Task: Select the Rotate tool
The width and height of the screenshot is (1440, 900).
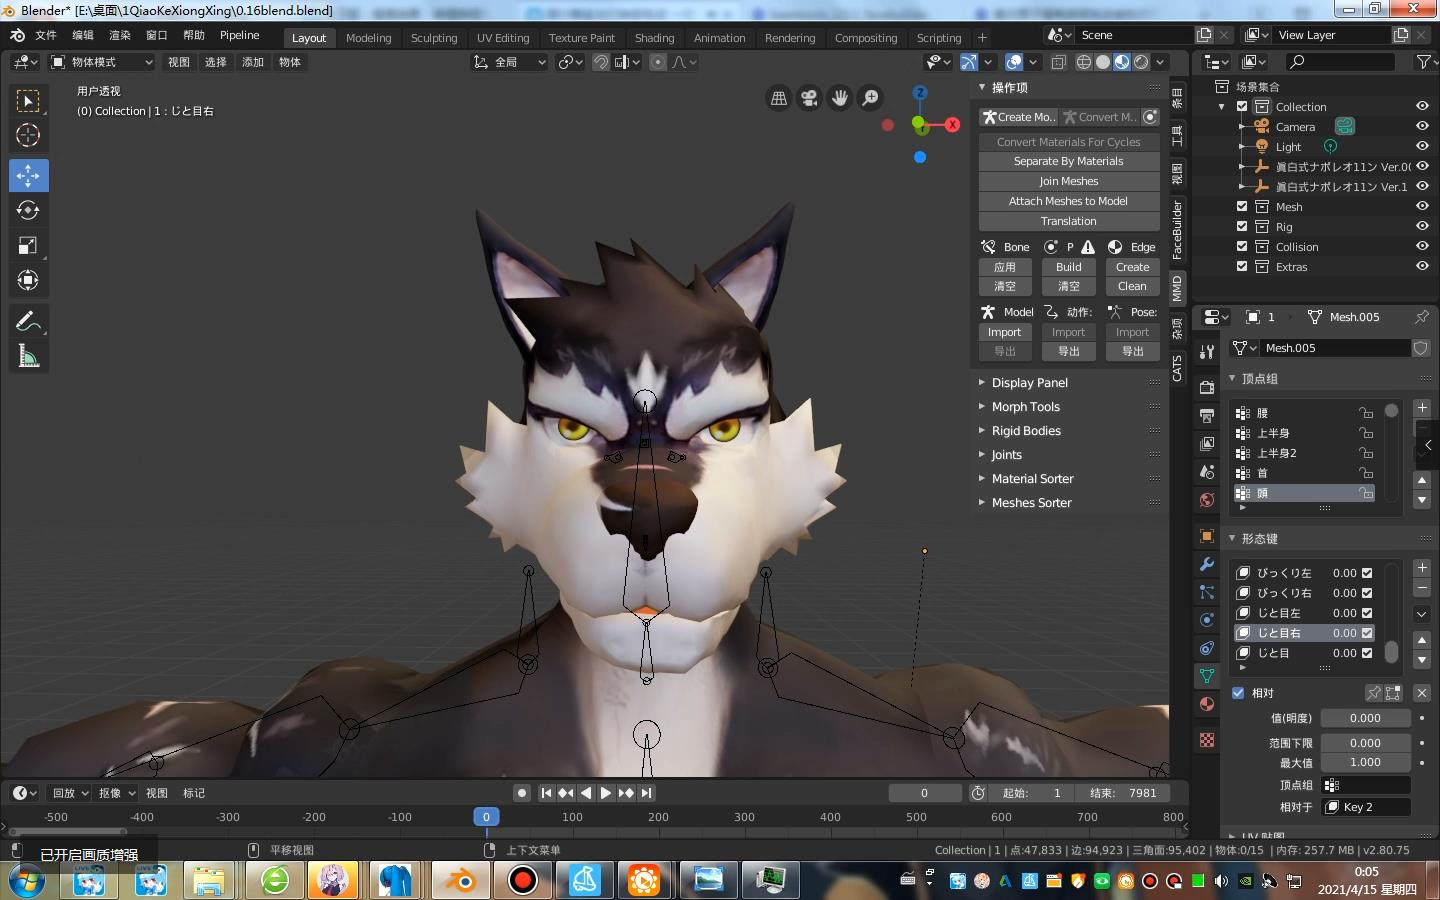Action: (x=28, y=210)
